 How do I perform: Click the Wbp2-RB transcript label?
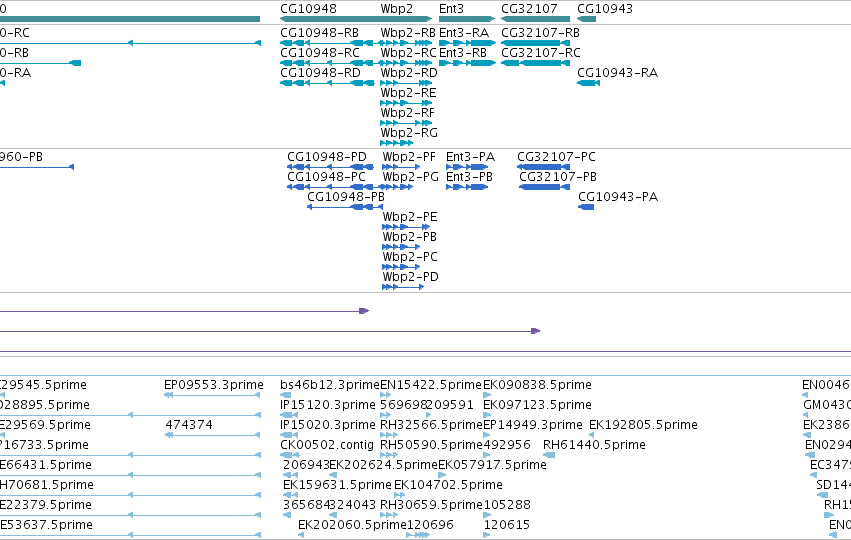[x=408, y=33]
